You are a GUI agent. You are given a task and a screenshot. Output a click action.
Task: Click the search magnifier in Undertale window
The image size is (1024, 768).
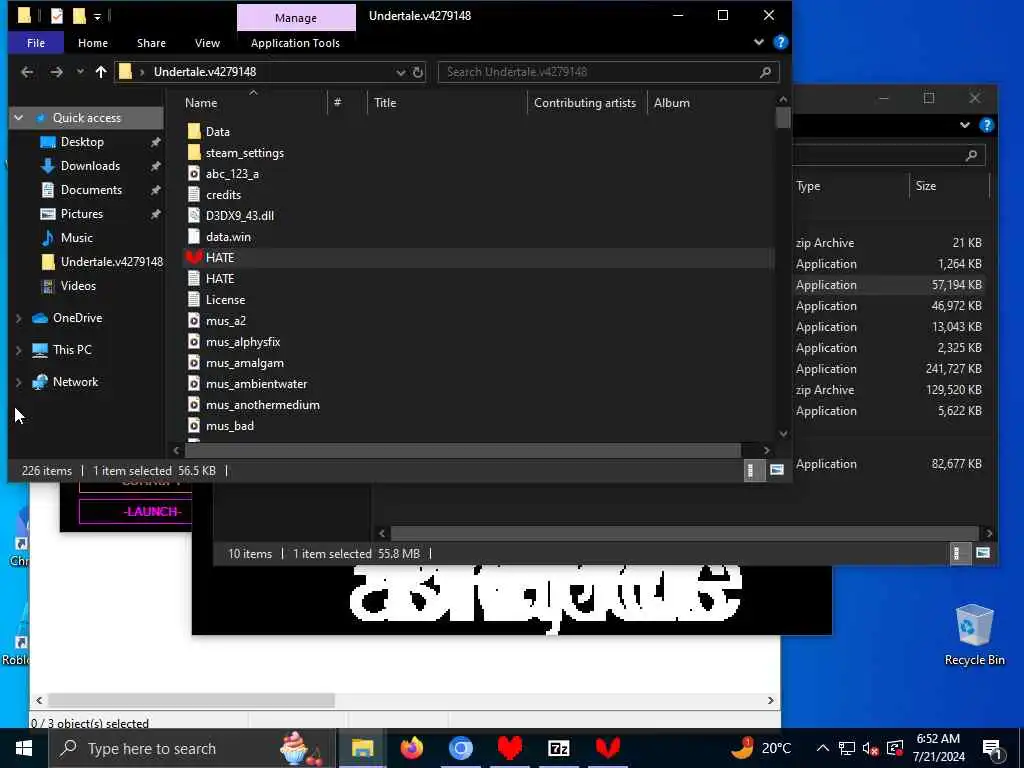pyautogui.click(x=765, y=72)
